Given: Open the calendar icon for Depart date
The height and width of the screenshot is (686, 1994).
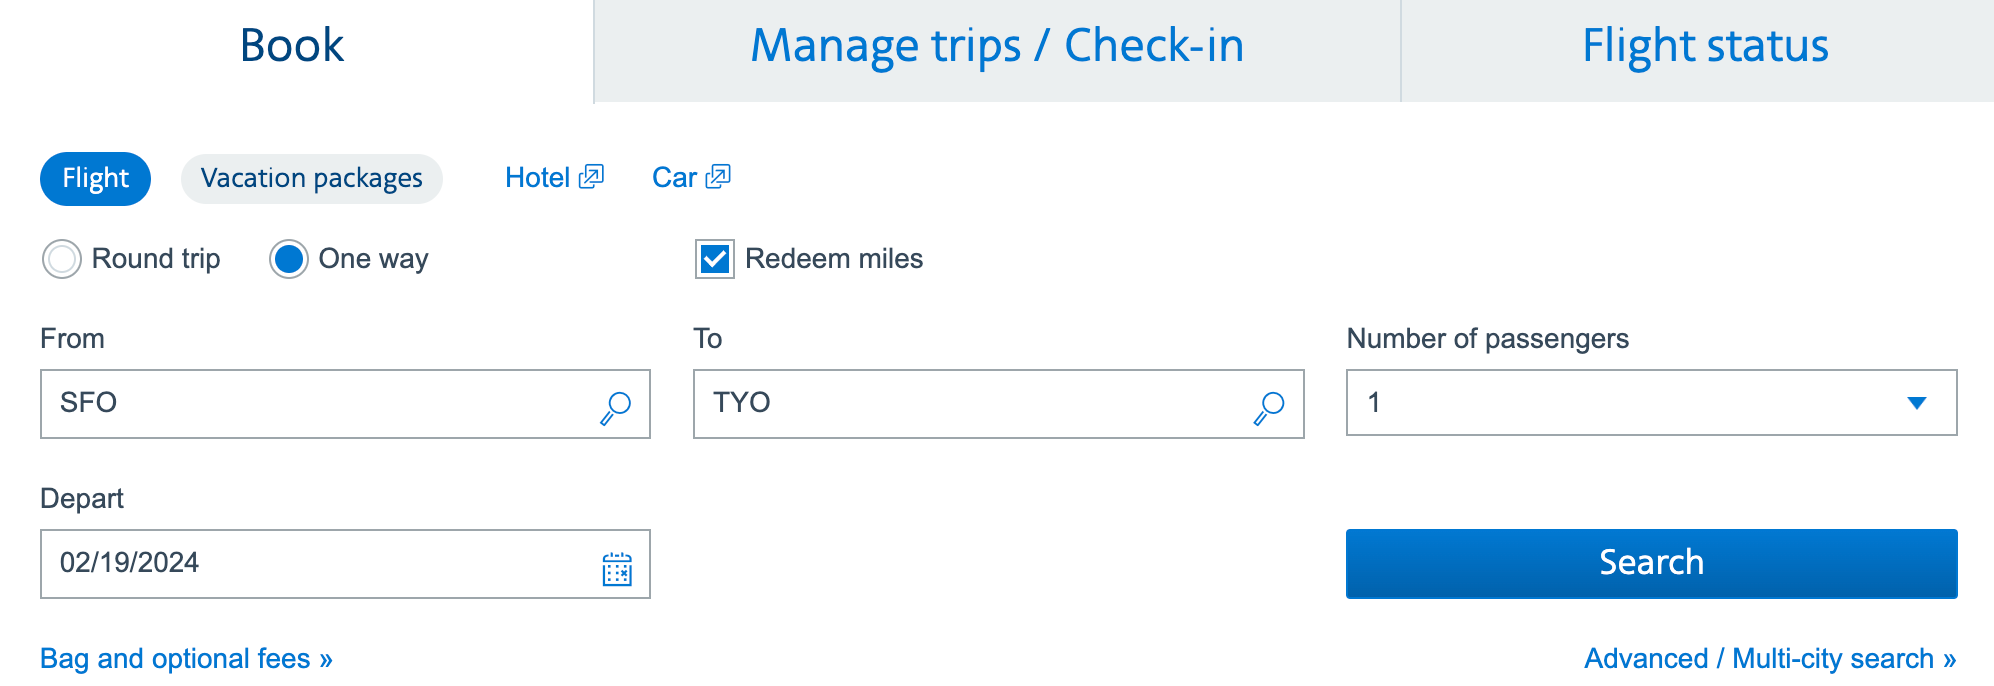Looking at the screenshot, I should 618,568.
